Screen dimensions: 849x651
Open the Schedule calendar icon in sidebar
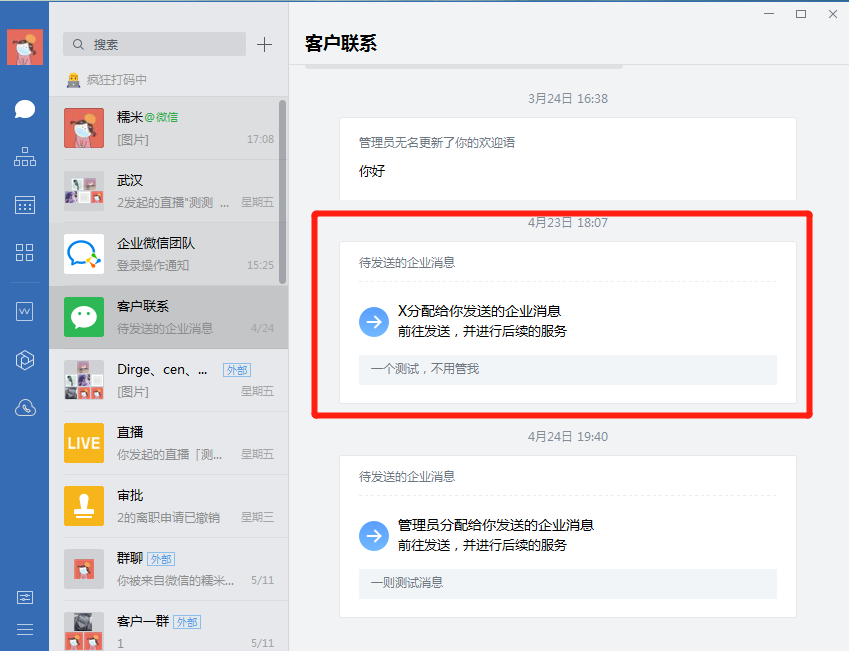25,205
